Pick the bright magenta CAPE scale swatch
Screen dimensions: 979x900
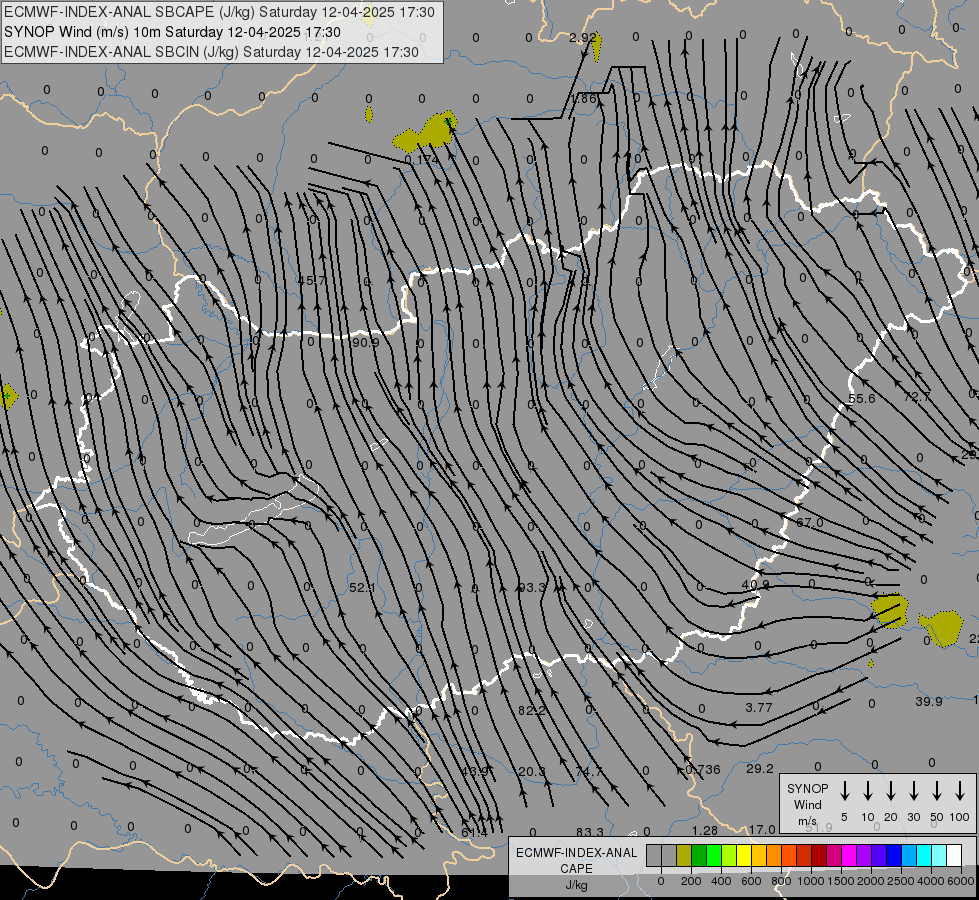pyautogui.click(x=849, y=856)
